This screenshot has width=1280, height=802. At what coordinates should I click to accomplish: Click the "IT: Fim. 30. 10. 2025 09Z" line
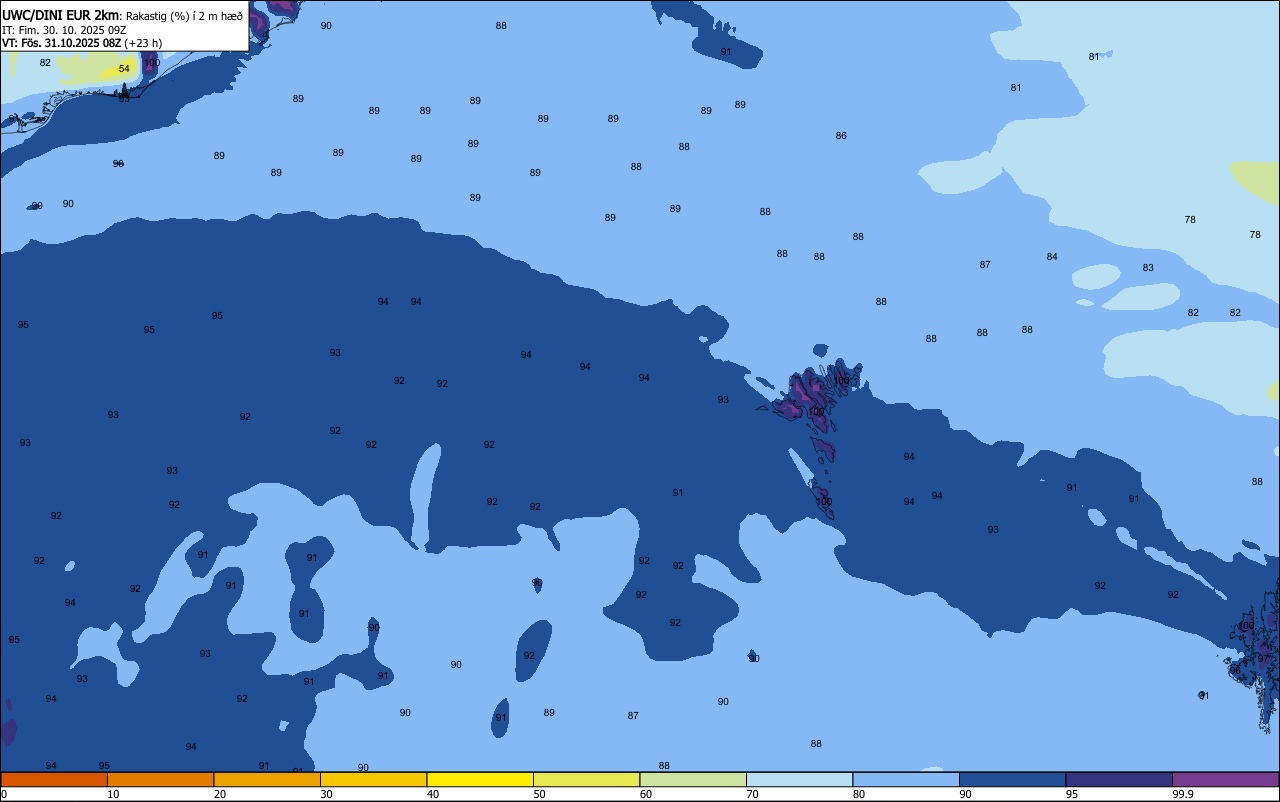tap(64, 30)
